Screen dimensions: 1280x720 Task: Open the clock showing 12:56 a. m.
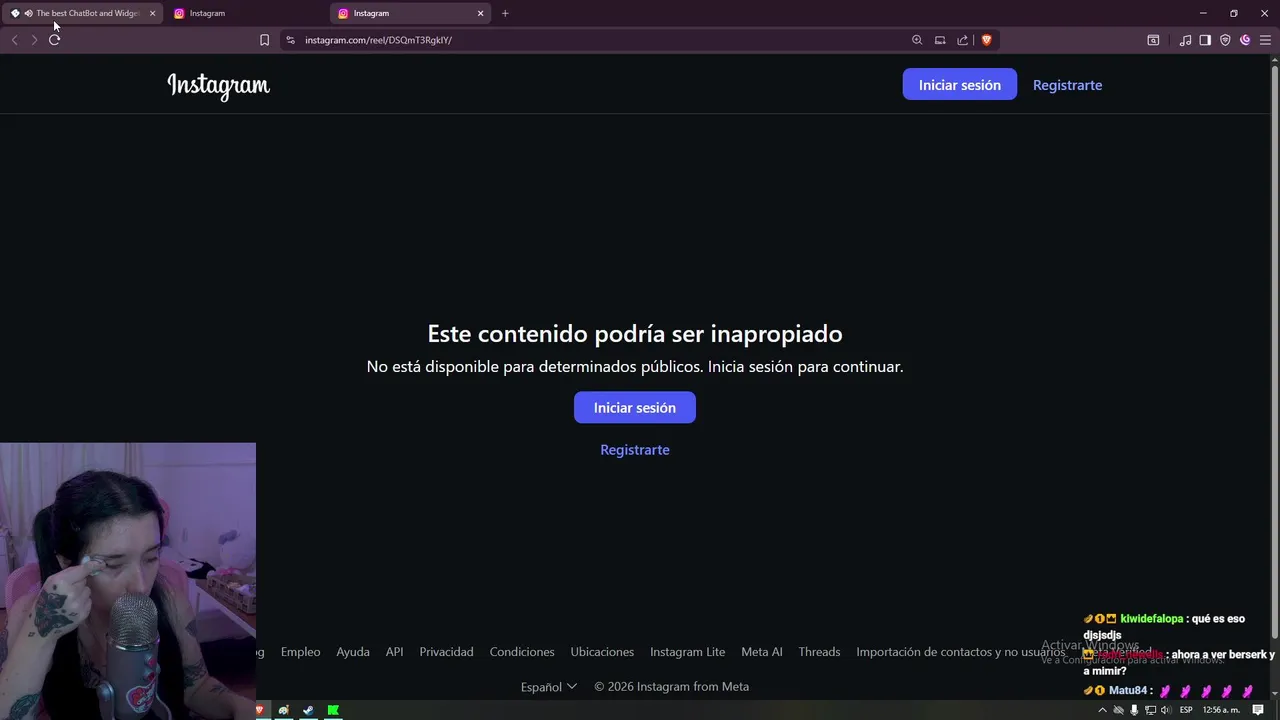(1220, 710)
